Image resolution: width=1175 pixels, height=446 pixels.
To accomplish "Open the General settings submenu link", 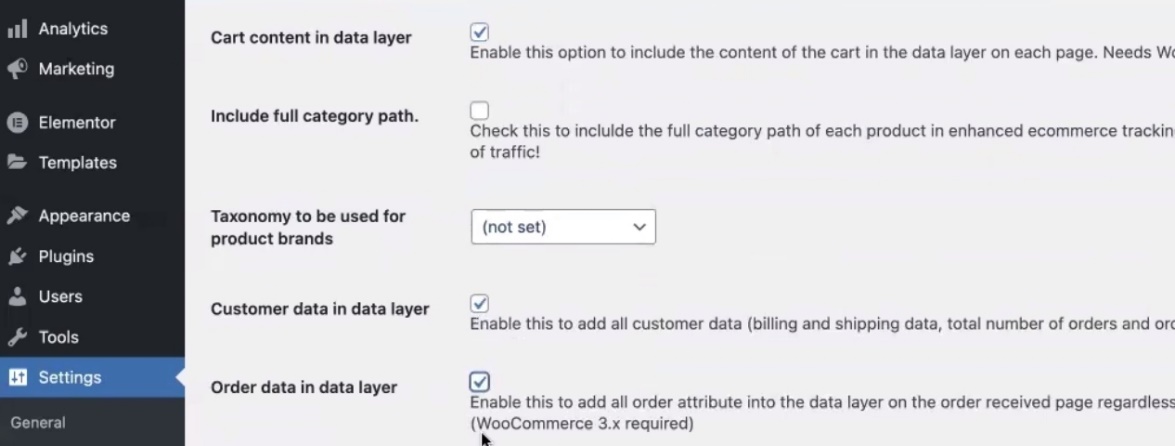I will (x=38, y=423).
